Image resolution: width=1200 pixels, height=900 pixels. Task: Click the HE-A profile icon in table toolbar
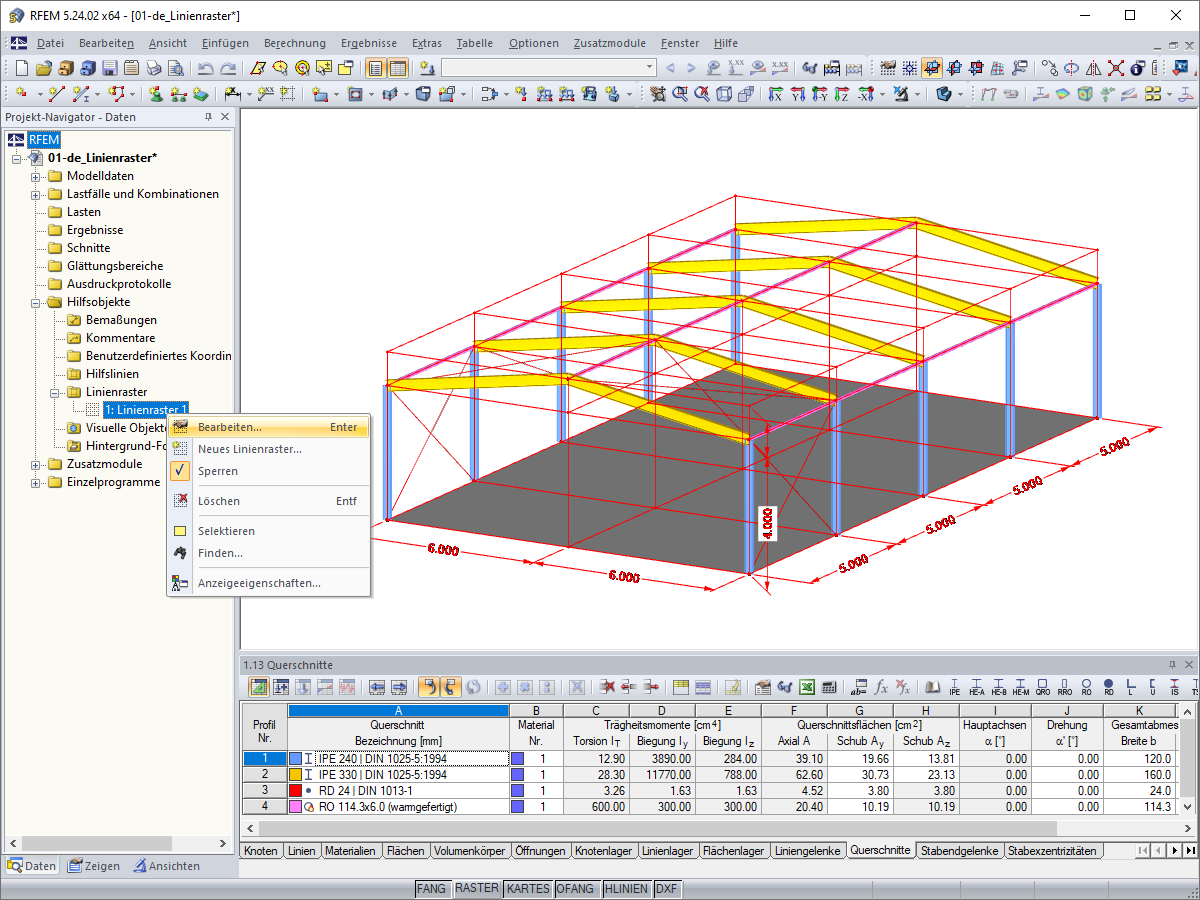pyautogui.click(x=977, y=687)
